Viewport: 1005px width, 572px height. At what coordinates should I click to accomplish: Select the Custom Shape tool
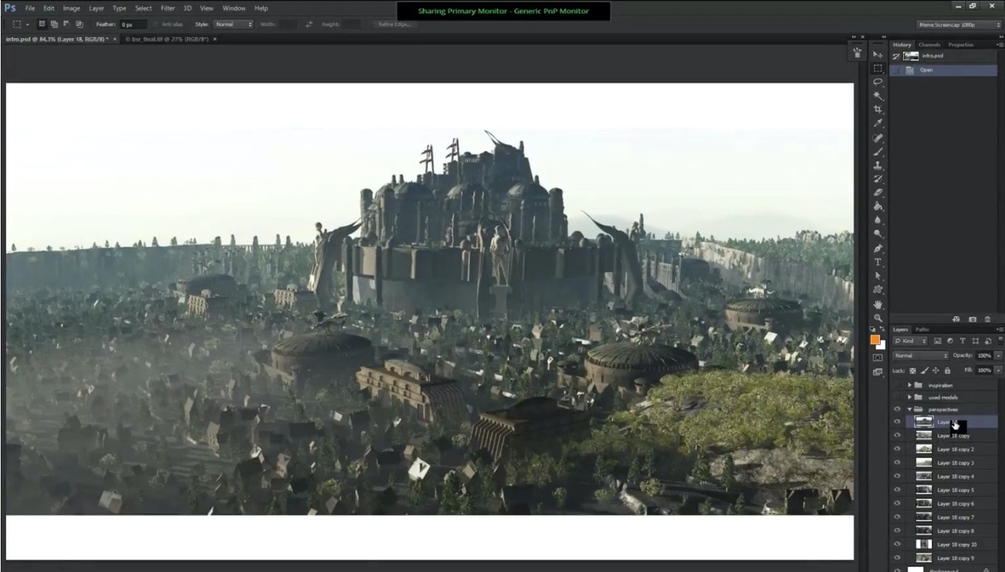[878, 290]
